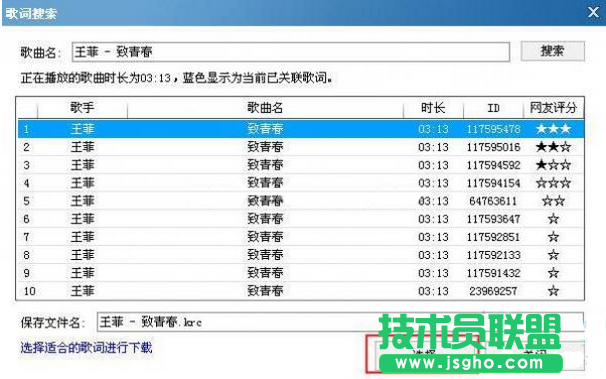Select lyric row with ID 117592133
606x379 pixels.
301,255
